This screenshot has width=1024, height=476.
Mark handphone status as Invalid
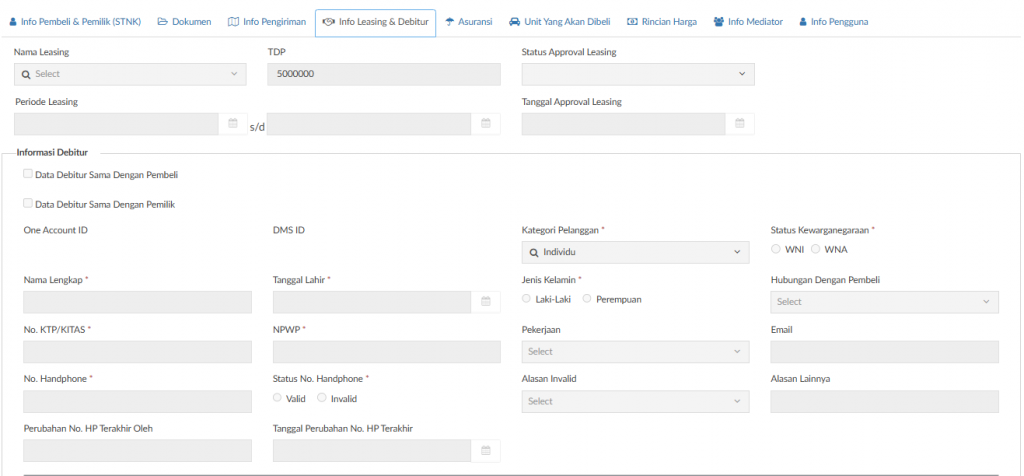coord(322,398)
